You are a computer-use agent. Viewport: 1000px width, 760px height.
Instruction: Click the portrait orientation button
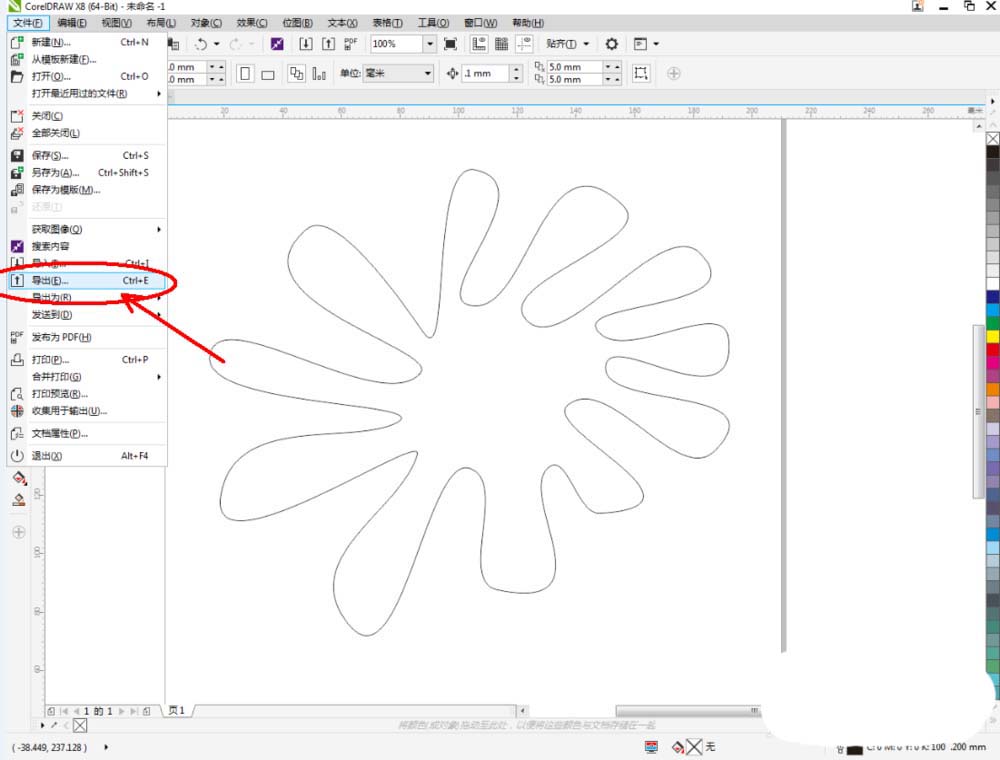click(x=246, y=73)
